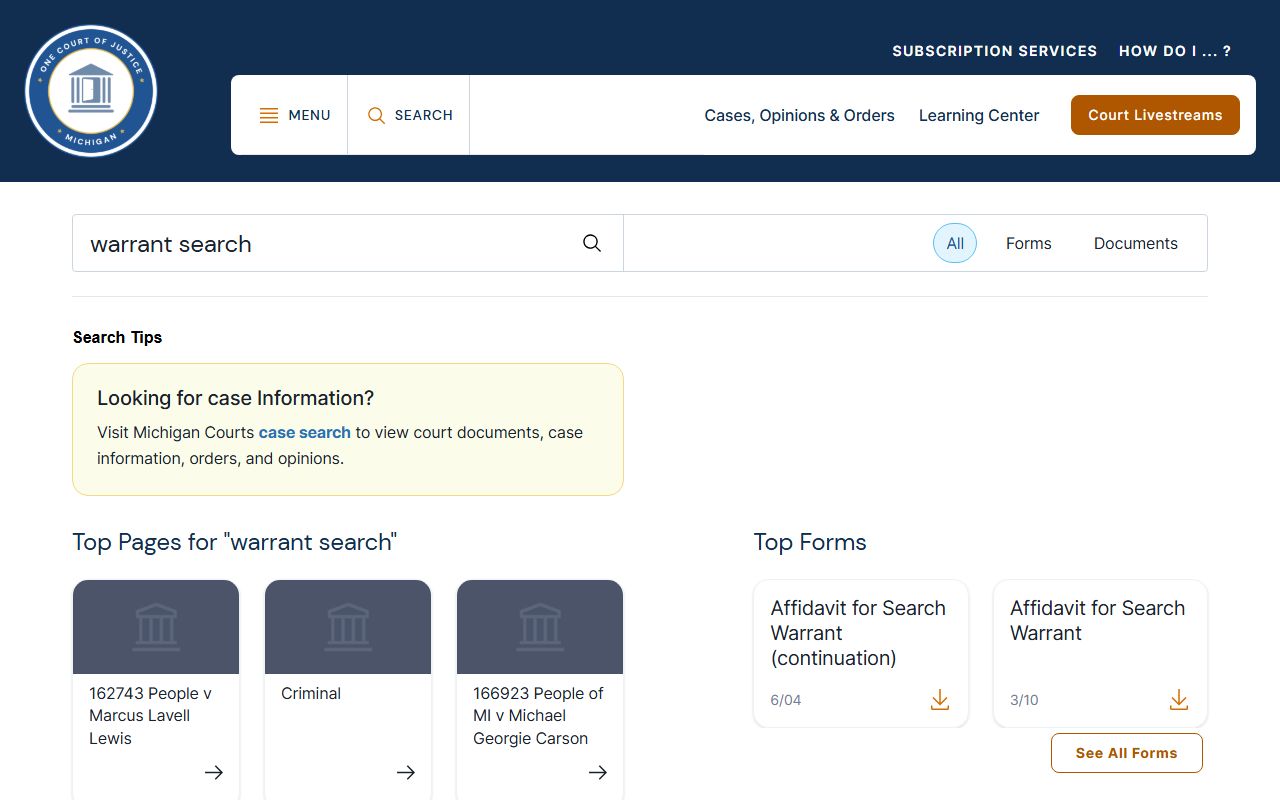Switch to the Documents filter tab
Image resolution: width=1280 pixels, height=800 pixels.
[x=1136, y=243]
